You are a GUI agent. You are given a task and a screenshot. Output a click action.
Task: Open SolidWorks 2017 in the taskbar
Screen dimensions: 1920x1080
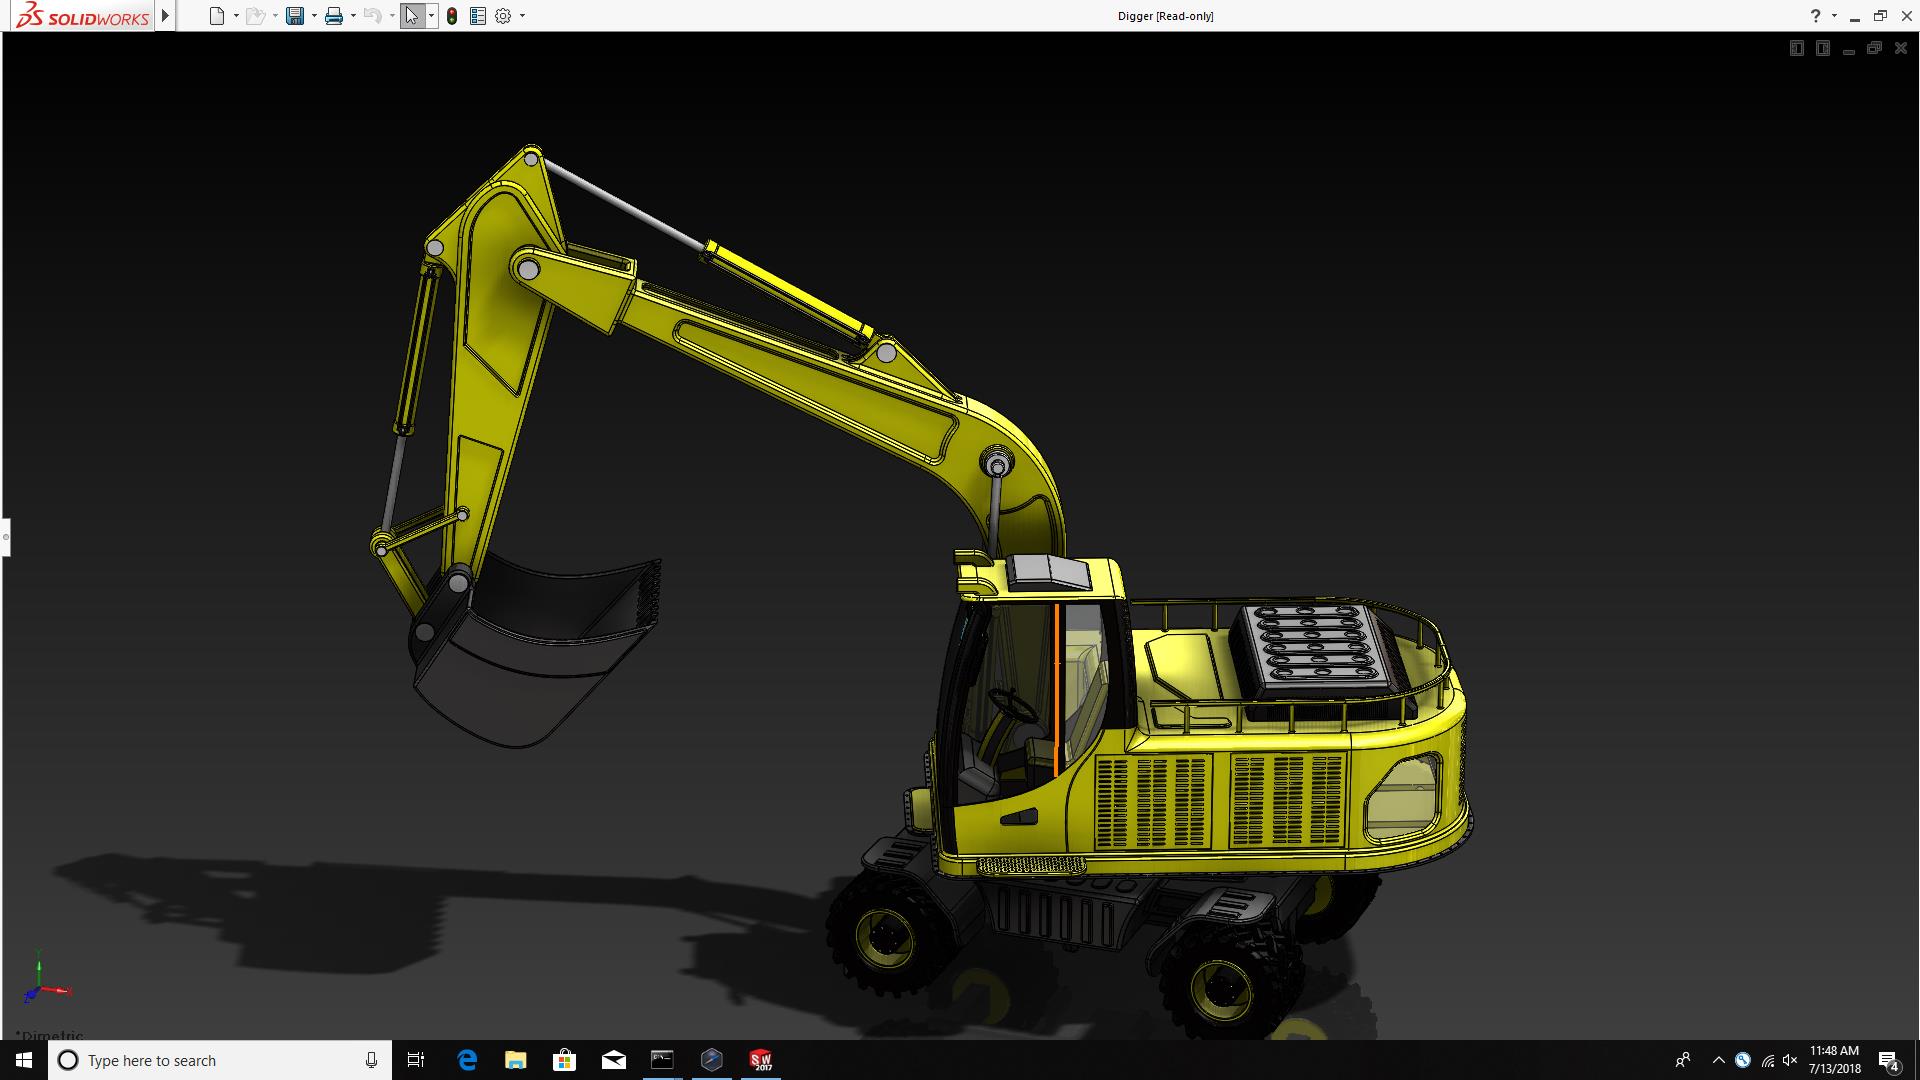click(x=761, y=1060)
